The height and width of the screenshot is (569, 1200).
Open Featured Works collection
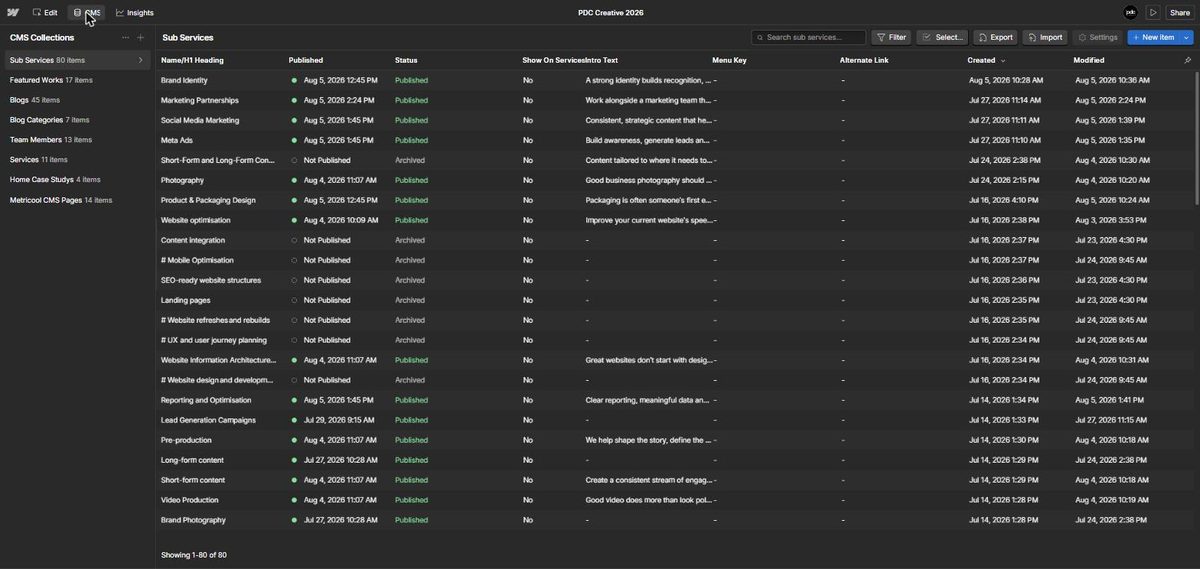tap(51, 80)
